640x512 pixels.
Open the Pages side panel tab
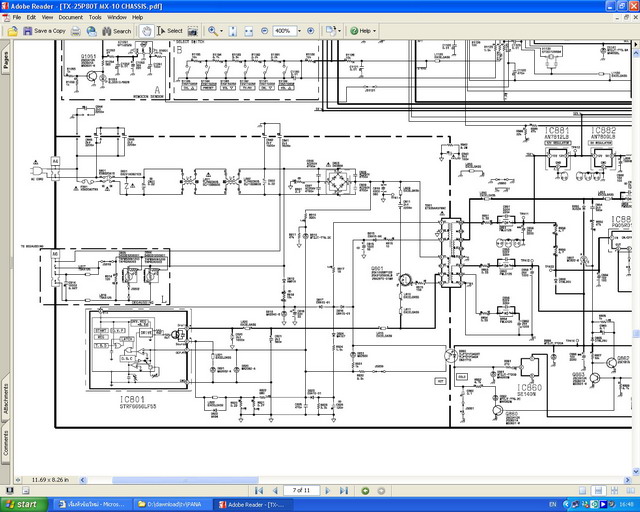pyautogui.click(x=6, y=60)
